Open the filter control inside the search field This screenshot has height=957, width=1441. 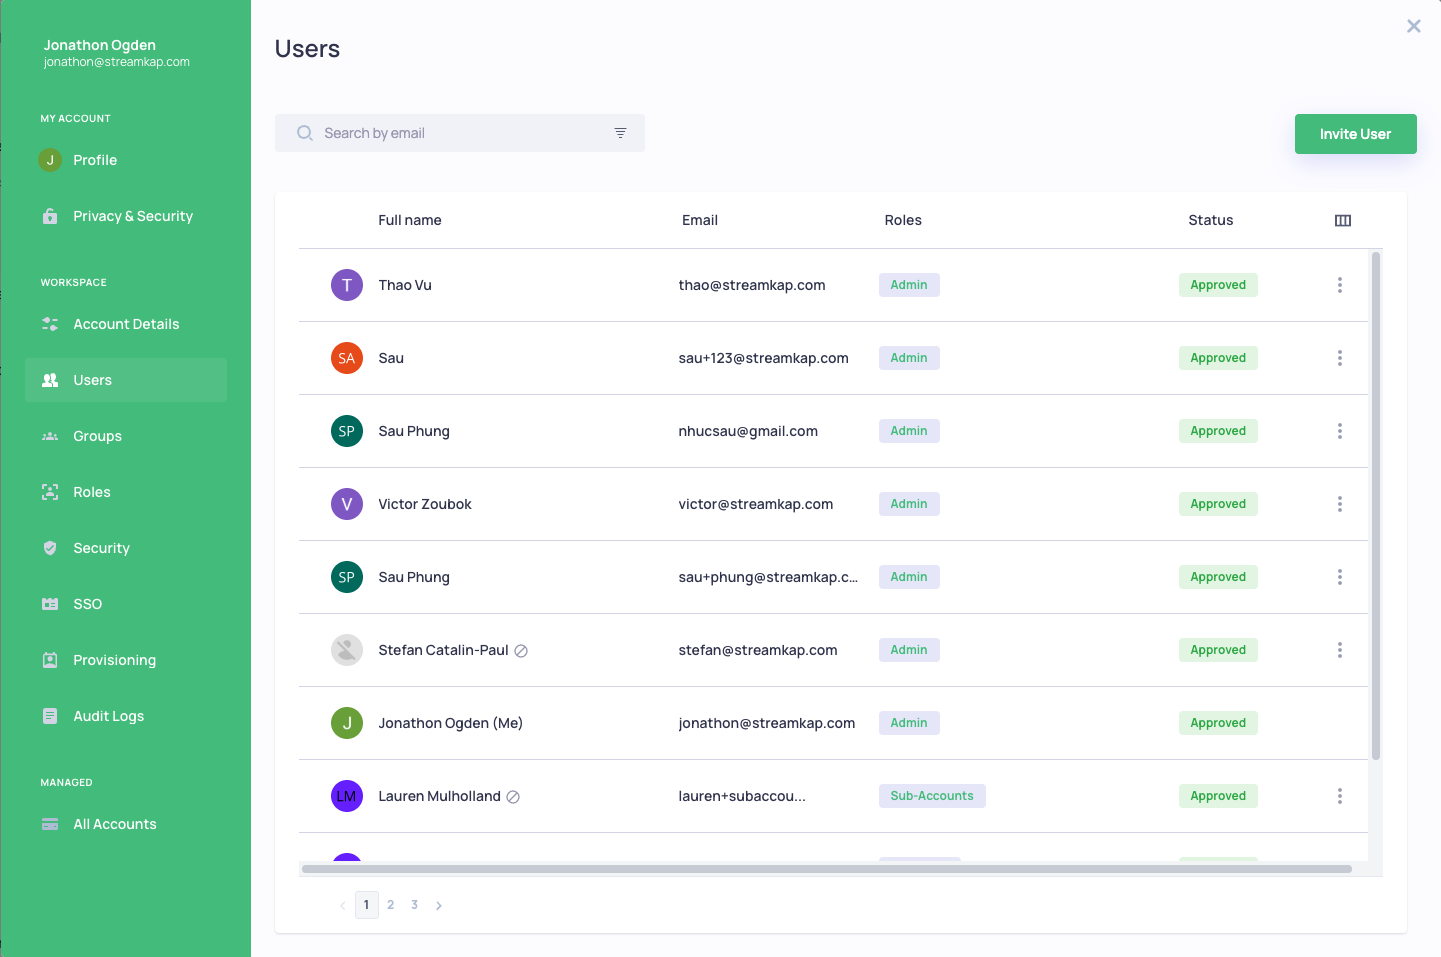[x=620, y=132]
